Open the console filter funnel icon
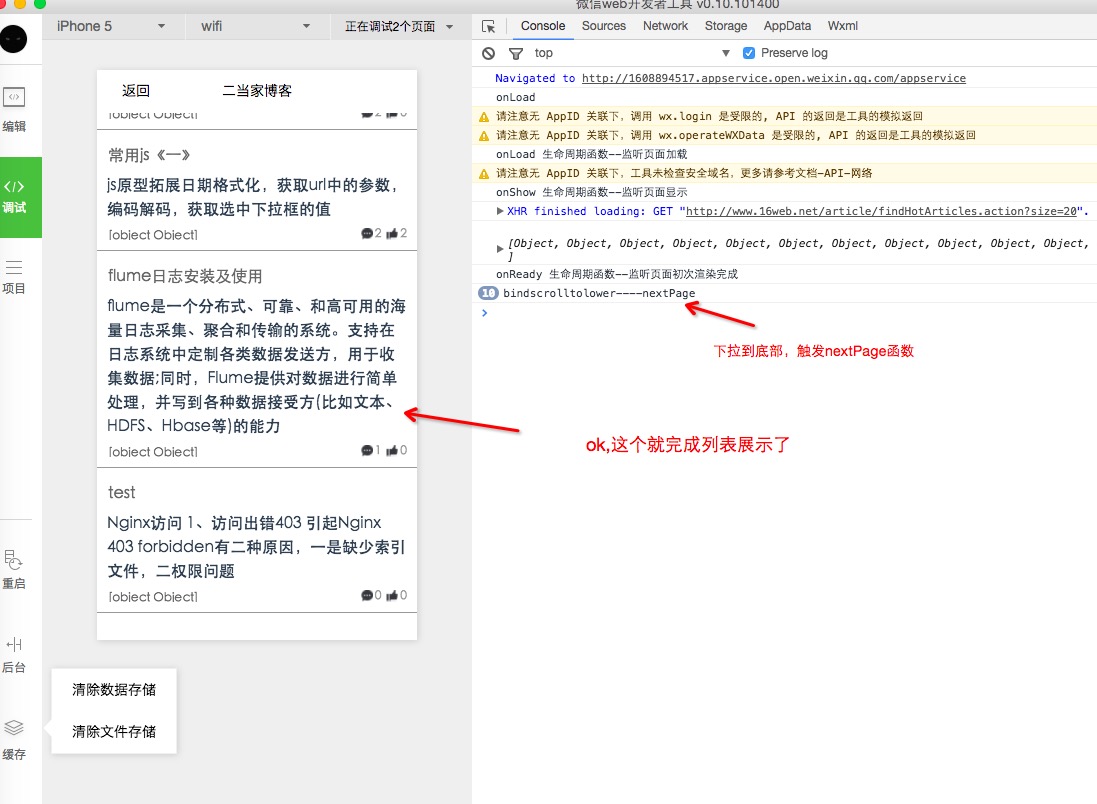 point(516,53)
